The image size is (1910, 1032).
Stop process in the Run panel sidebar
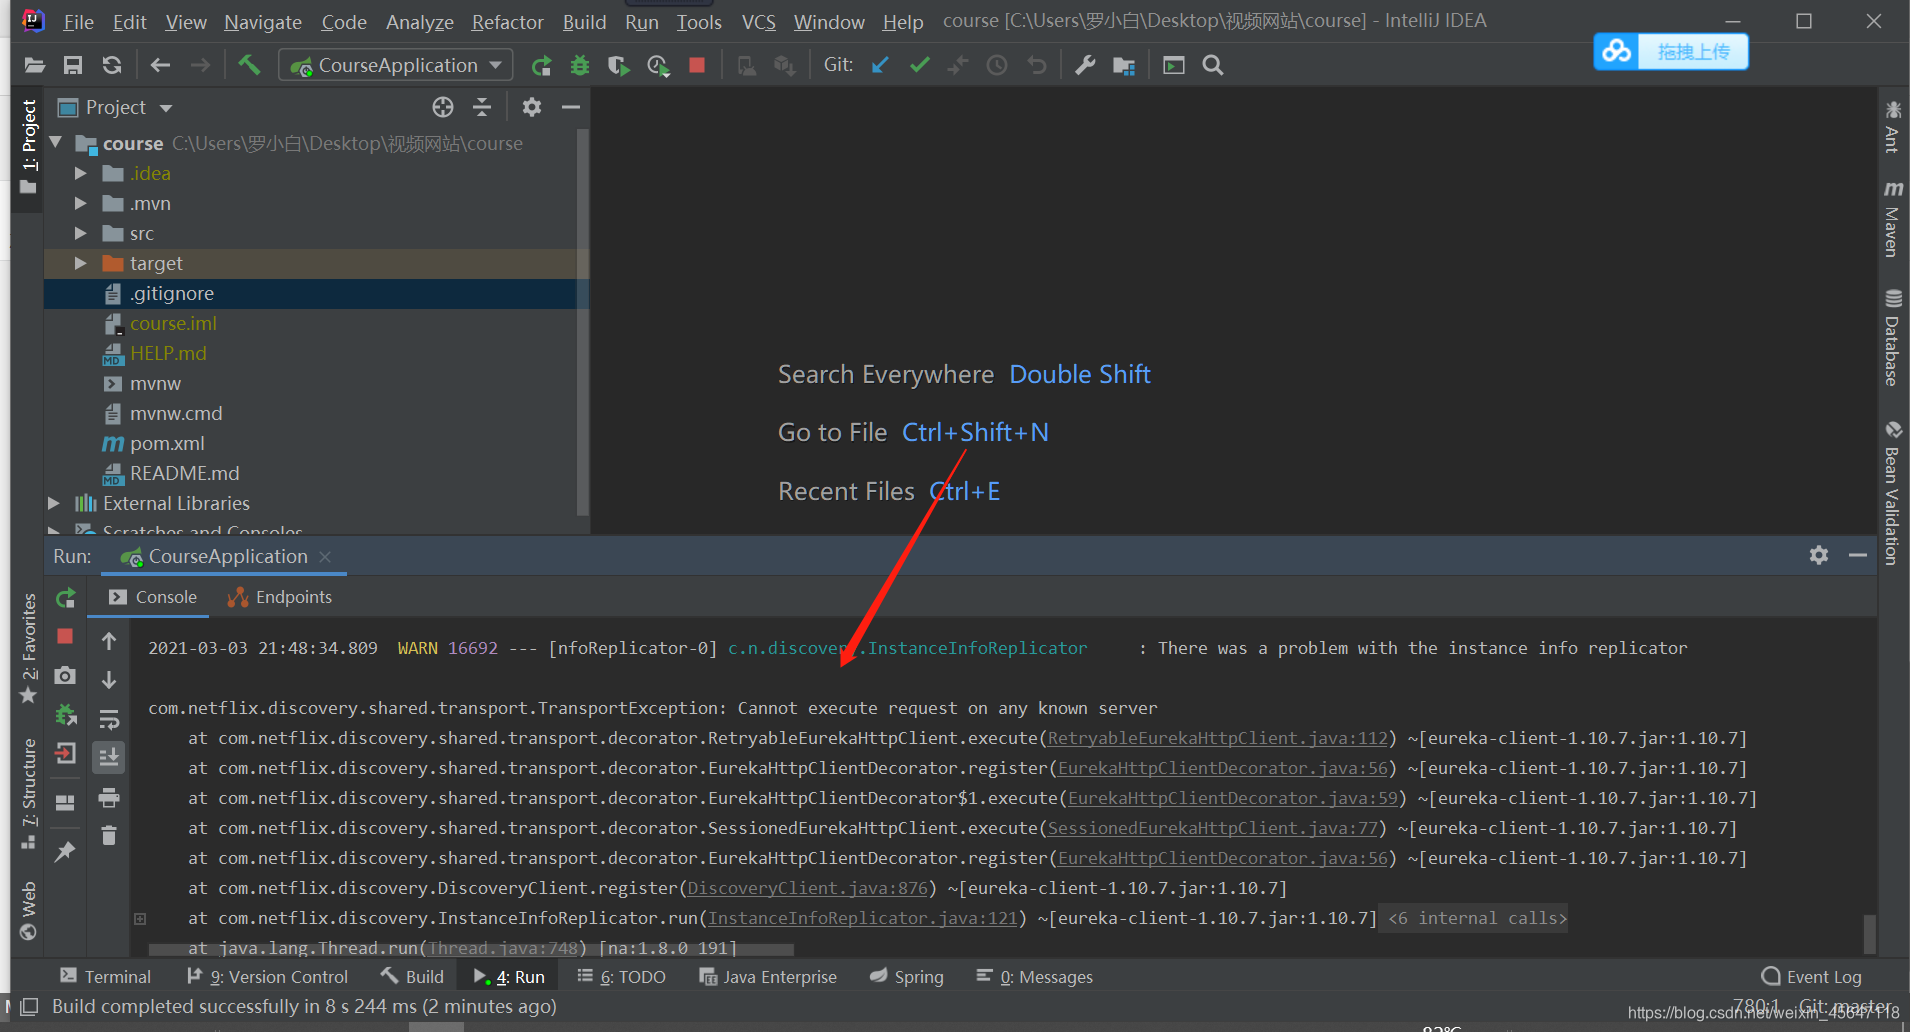coord(65,636)
